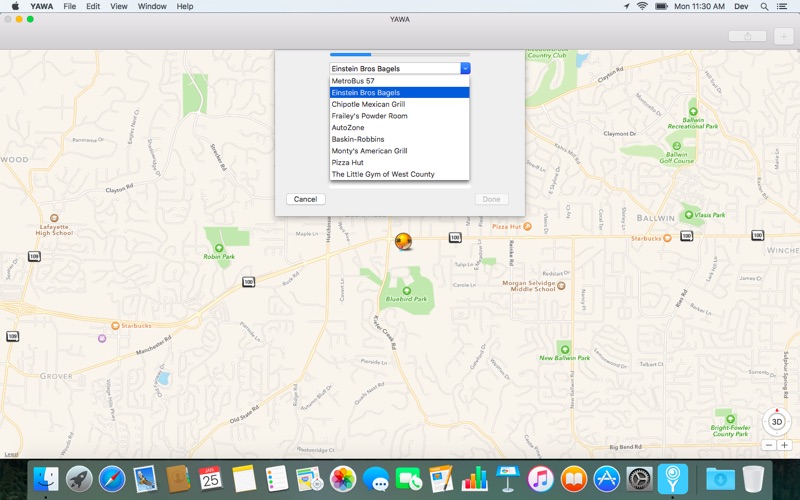Open Notification Center from the menu bar
Viewport: 800px width, 500px height.
click(x=782, y=6)
